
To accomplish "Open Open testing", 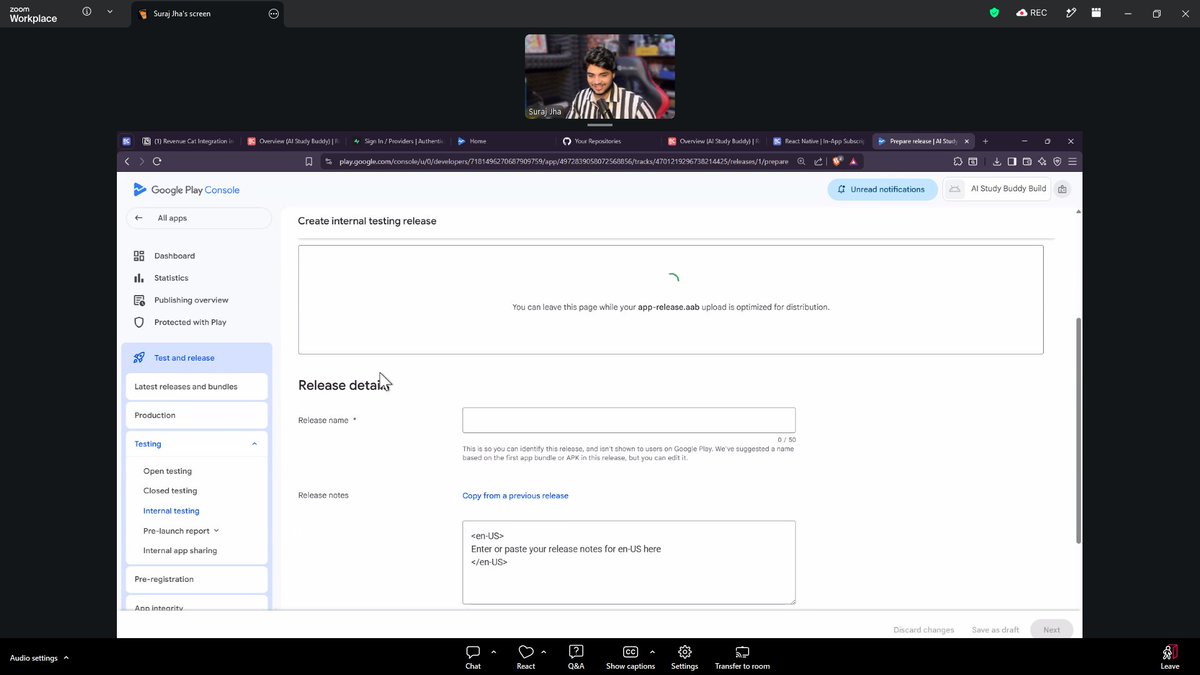I will click(167, 471).
